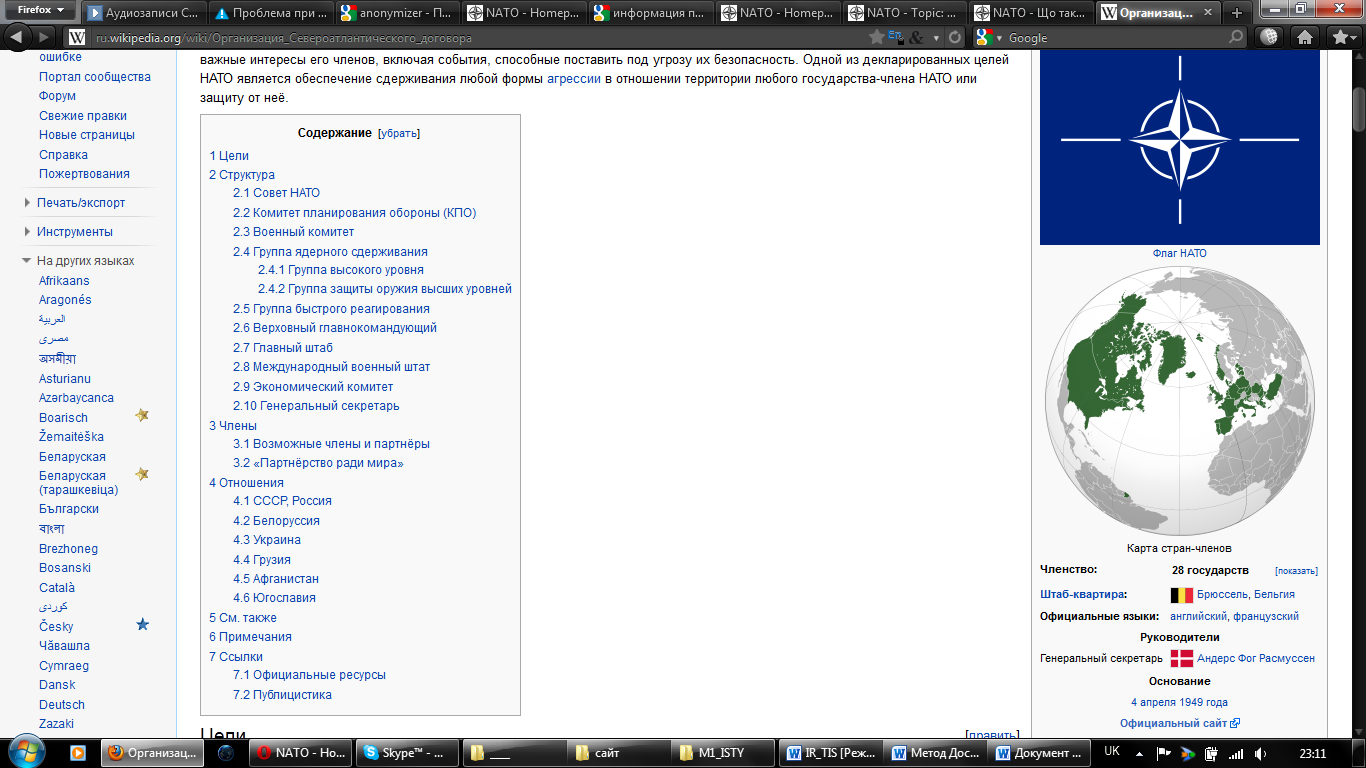Go back with the browser back arrow
The image size is (1366, 768).
[x=17, y=37]
